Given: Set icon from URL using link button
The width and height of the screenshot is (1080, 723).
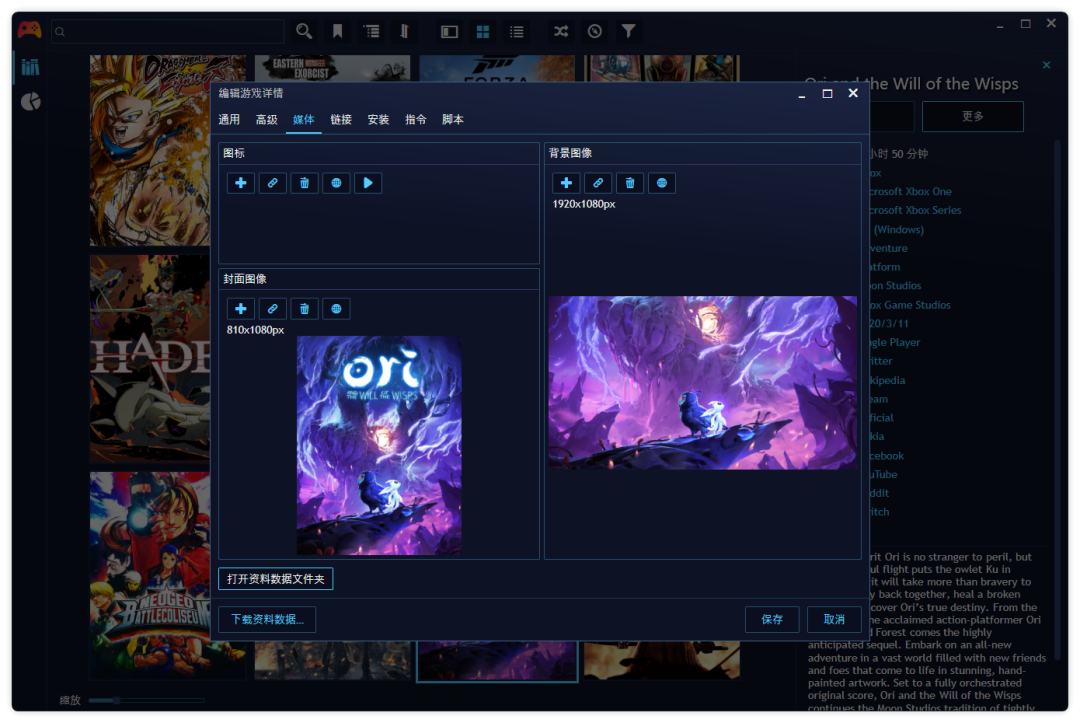Looking at the screenshot, I should [273, 182].
